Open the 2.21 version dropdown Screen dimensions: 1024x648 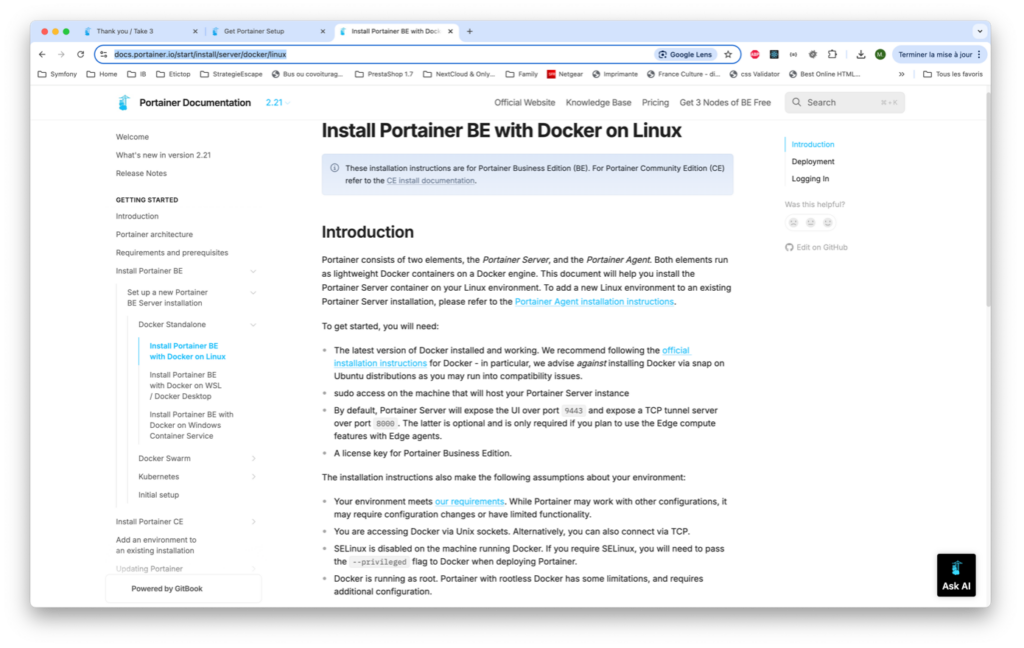point(278,103)
